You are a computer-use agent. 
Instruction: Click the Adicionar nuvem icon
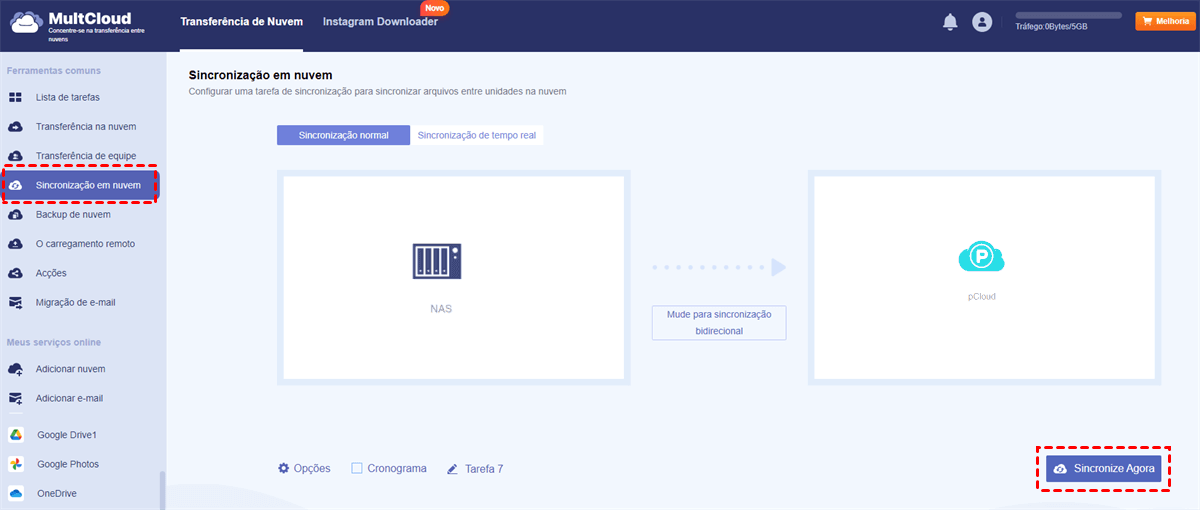(15, 369)
